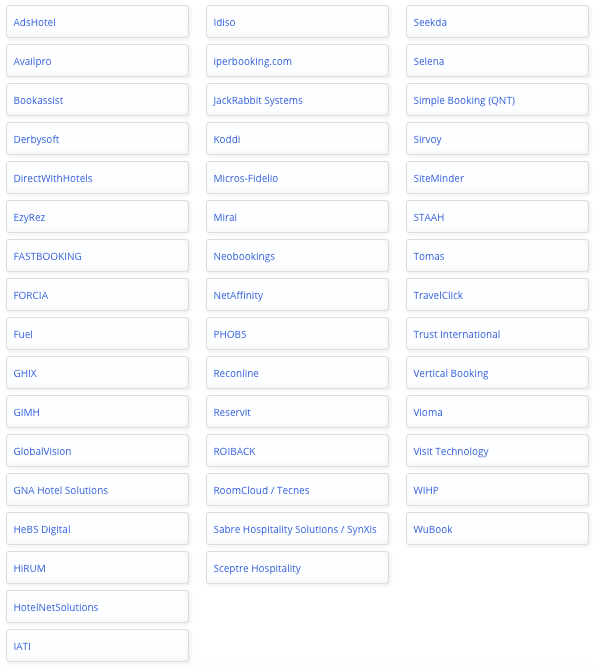Open JackRabbit Systems
The width and height of the screenshot is (596, 670).
(297, 100)
